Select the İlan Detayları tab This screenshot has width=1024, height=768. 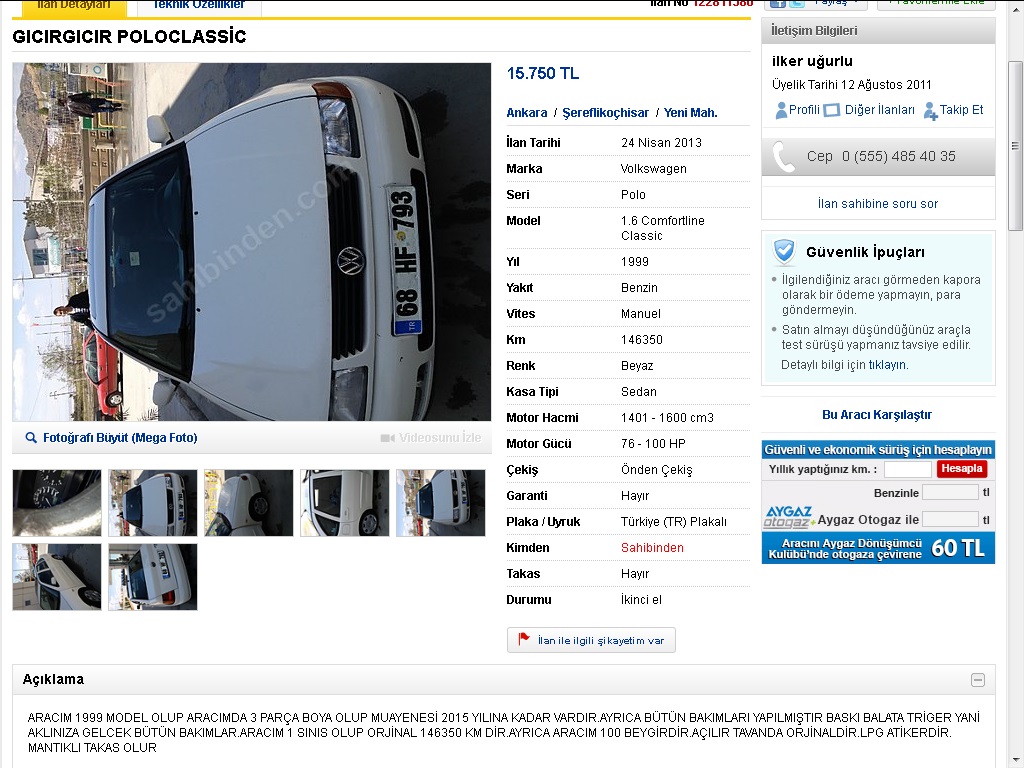pyautogui.click(x=73, y=5)
